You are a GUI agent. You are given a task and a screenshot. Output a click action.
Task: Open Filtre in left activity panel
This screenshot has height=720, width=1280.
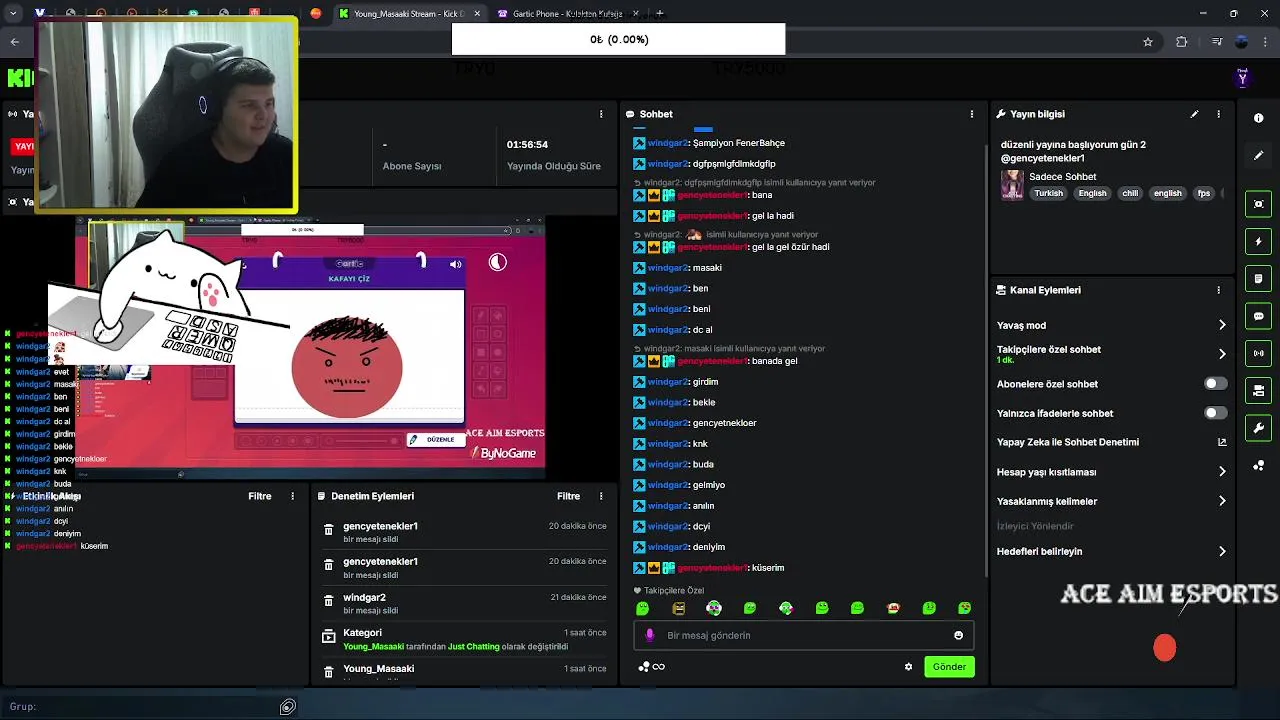coord(259,496)
